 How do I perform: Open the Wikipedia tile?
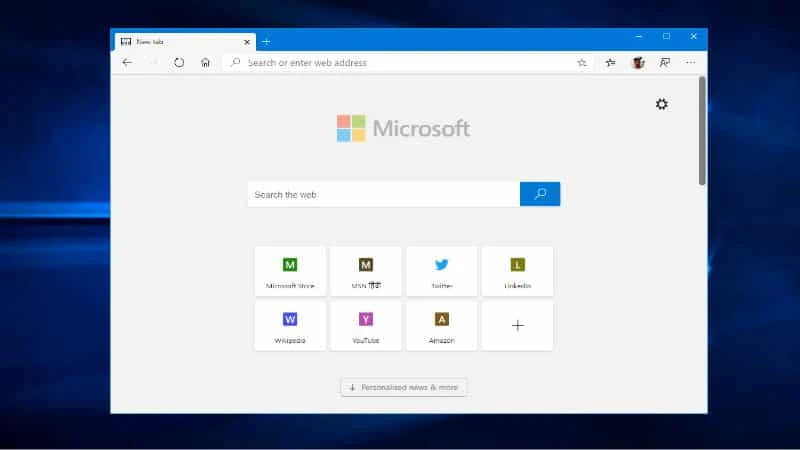click(290, 326)
